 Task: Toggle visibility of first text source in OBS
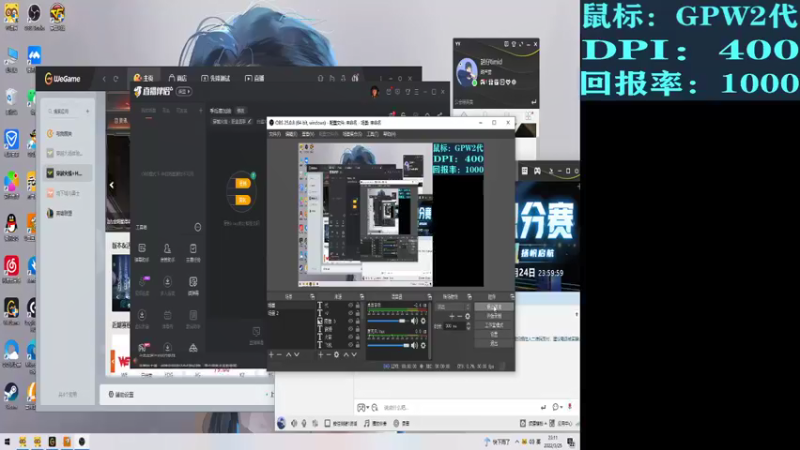[x=351, y=305]
